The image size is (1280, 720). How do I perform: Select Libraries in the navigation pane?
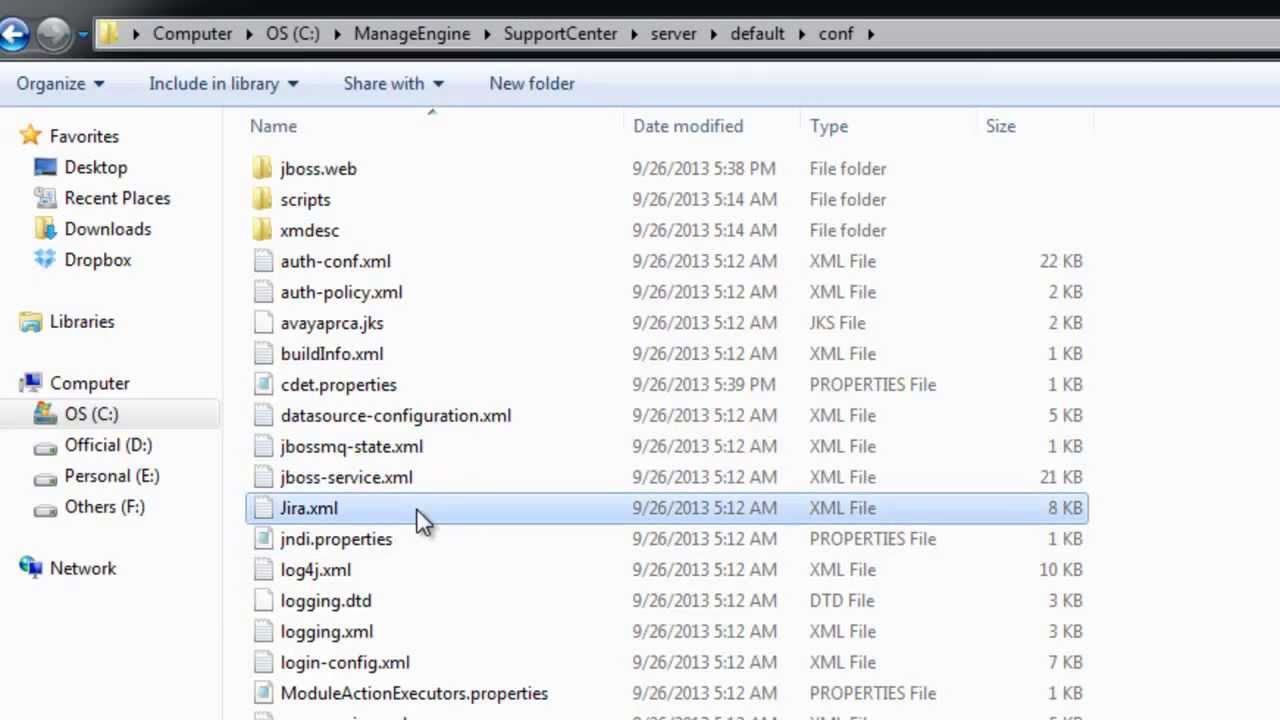coord(82,322)
